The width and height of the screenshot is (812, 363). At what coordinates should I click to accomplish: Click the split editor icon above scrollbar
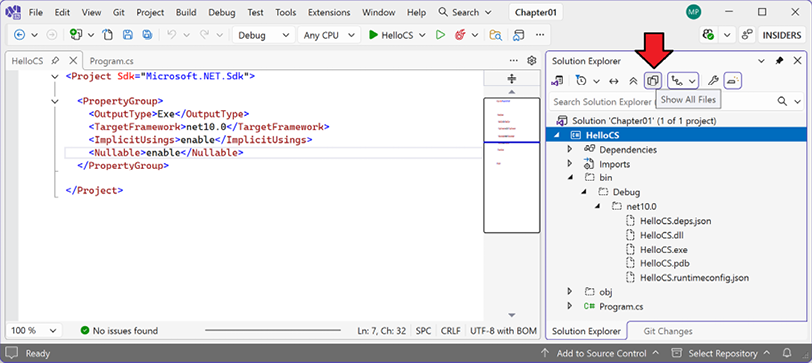pos(512,79)
